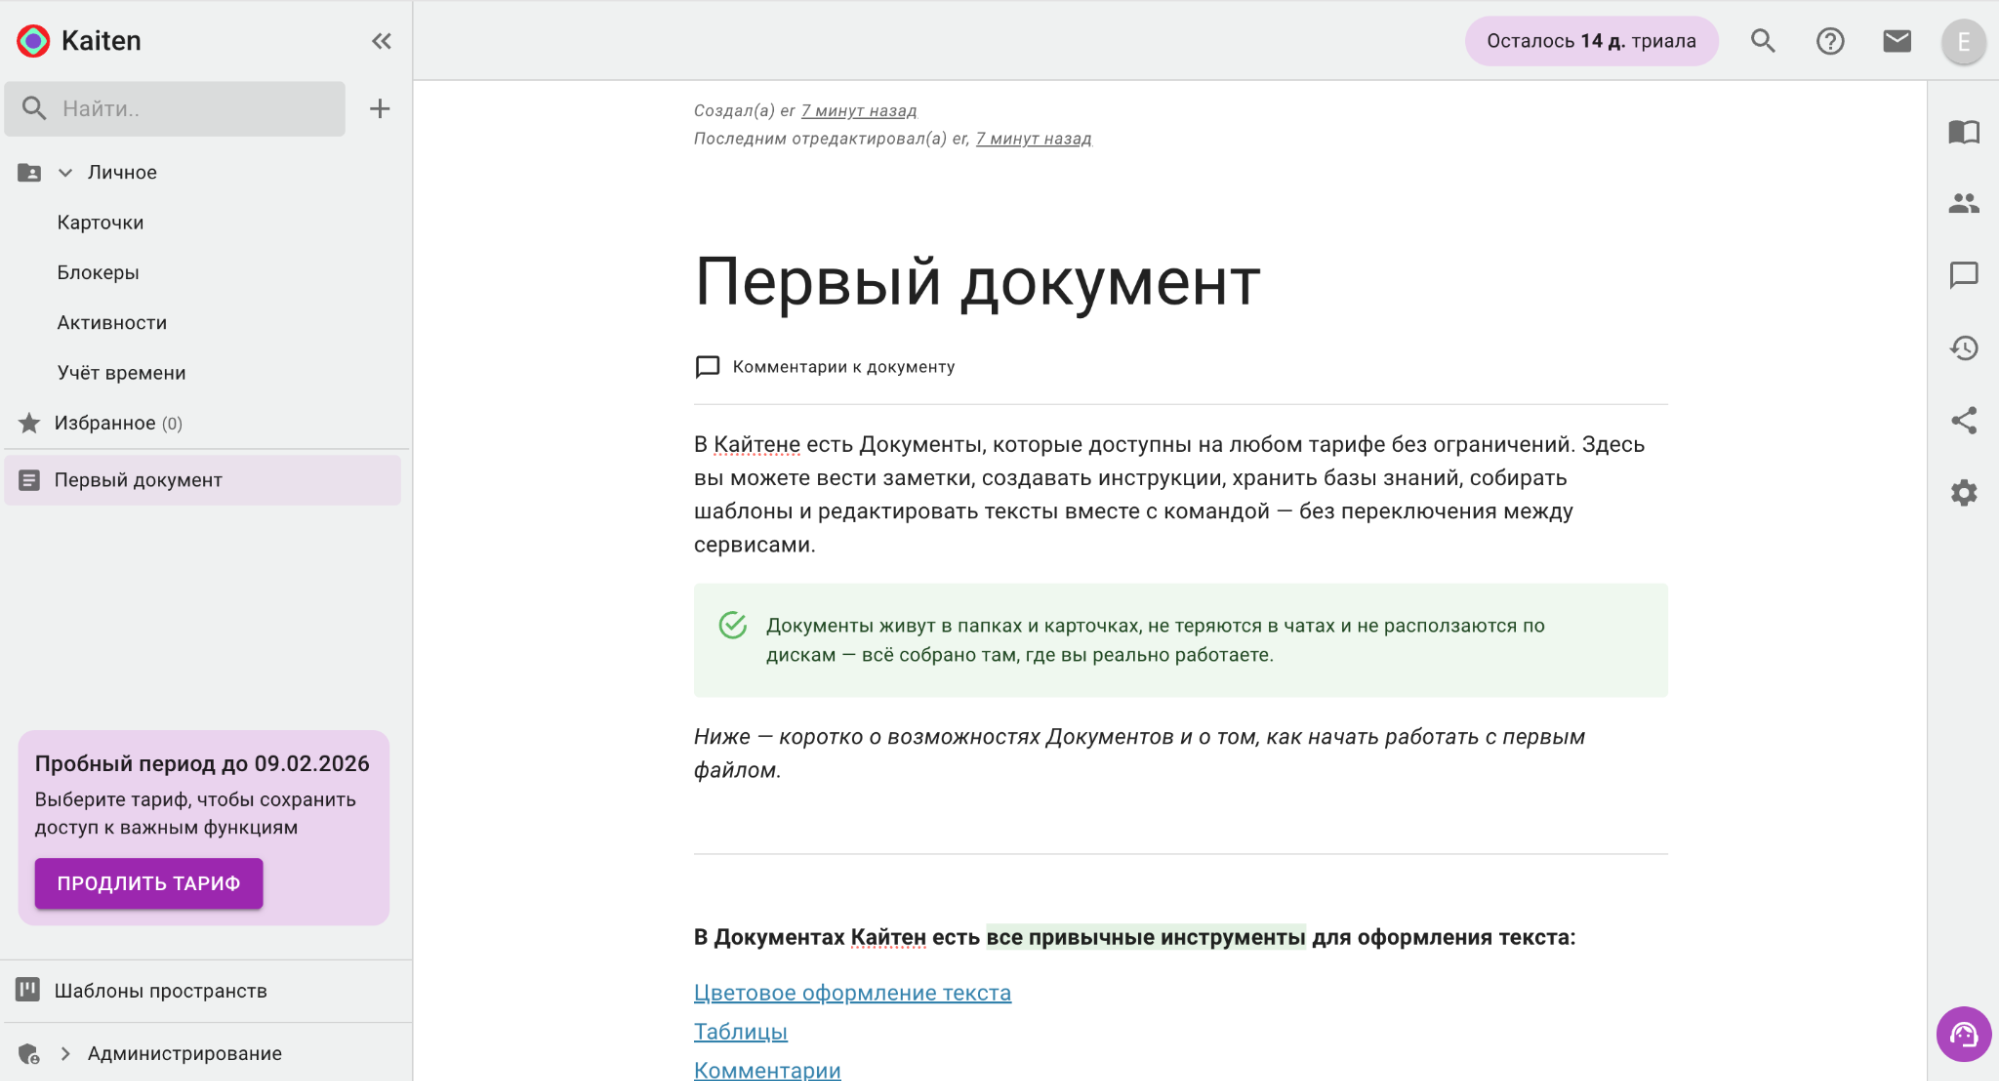The height and width of the screenshot is (1082, 1999).
Task: Open the help question mark icon
Action: (x=1830, y=41)
